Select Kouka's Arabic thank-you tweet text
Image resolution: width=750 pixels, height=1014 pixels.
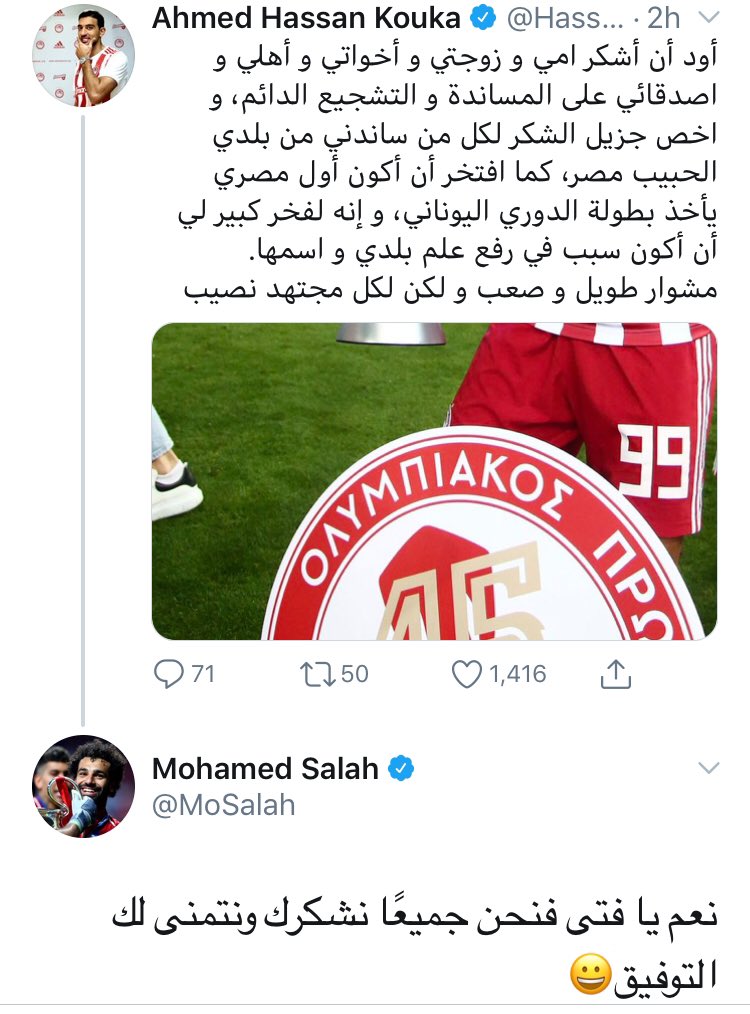447,173
